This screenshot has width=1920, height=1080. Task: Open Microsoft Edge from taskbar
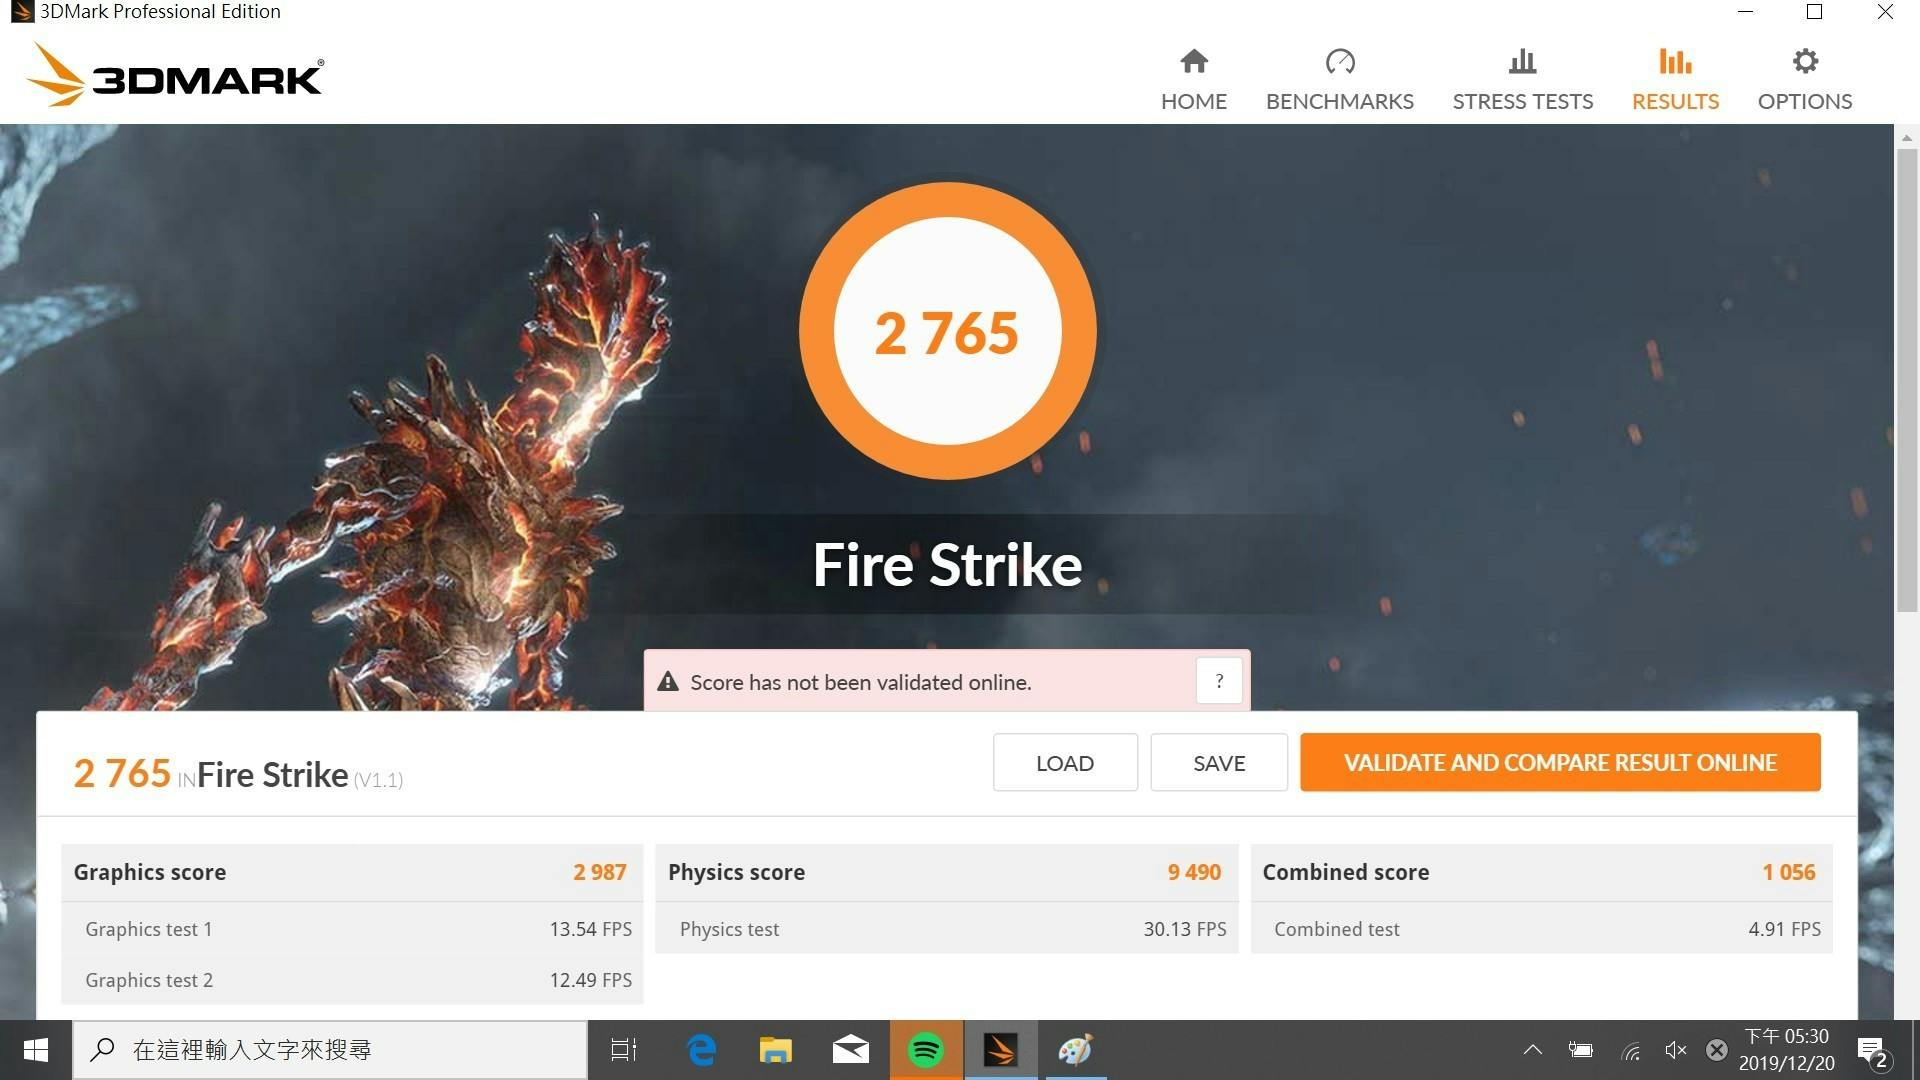702,1050
